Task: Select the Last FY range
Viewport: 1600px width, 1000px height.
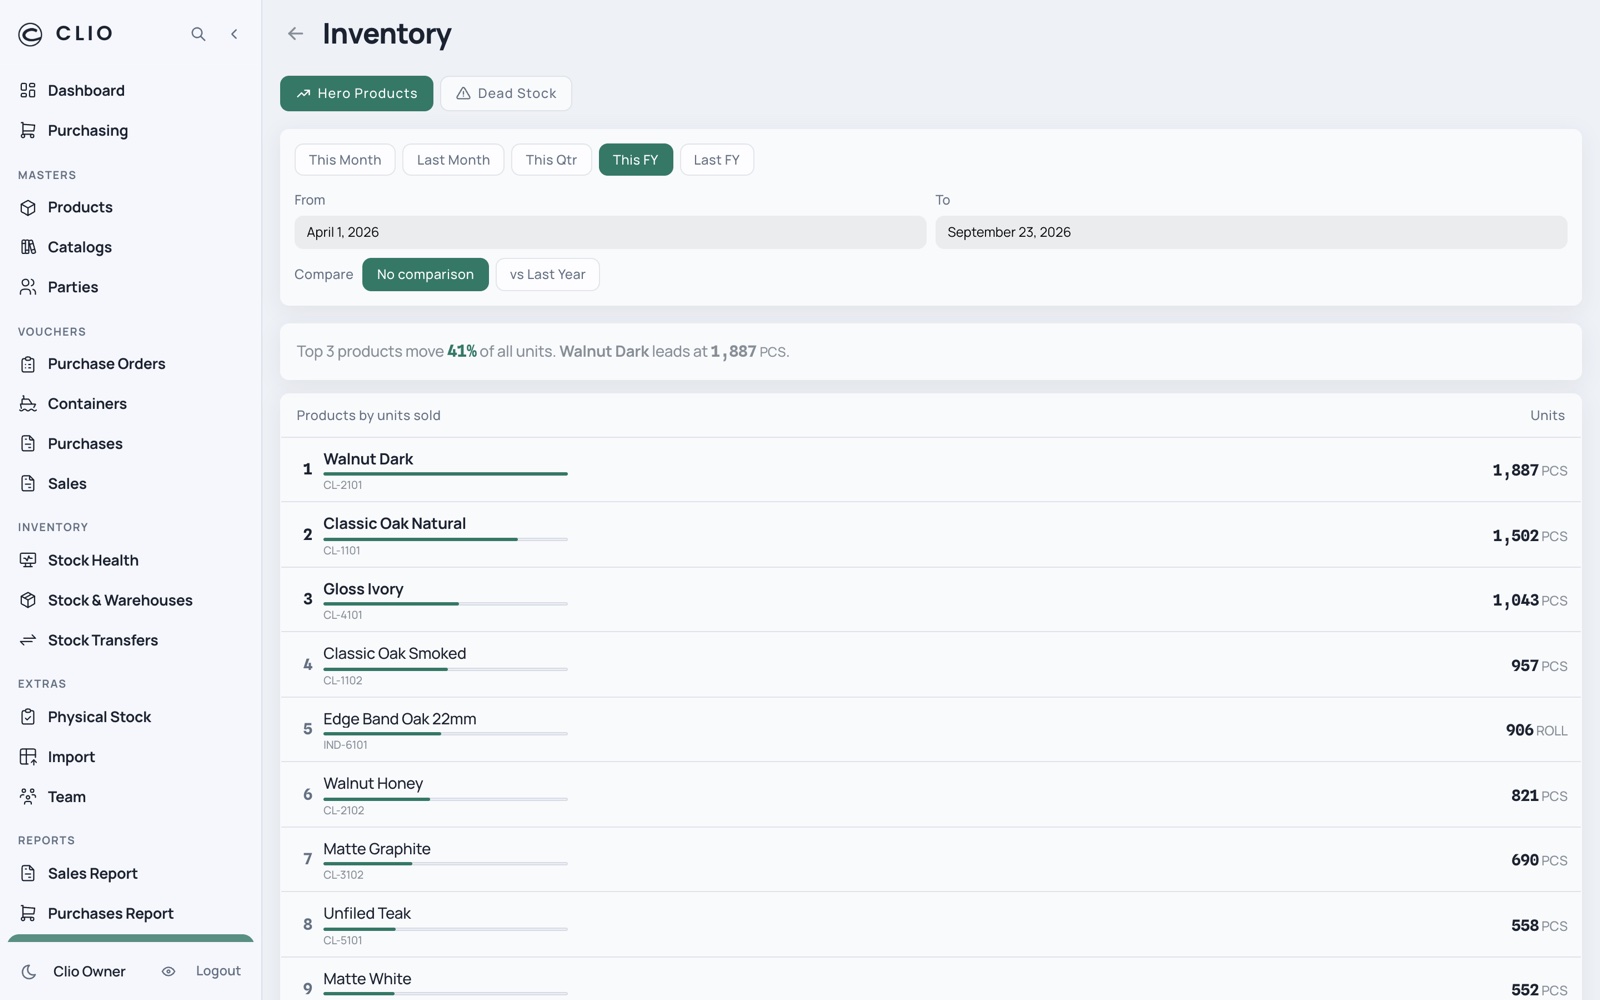Action: tap(716, 160)
